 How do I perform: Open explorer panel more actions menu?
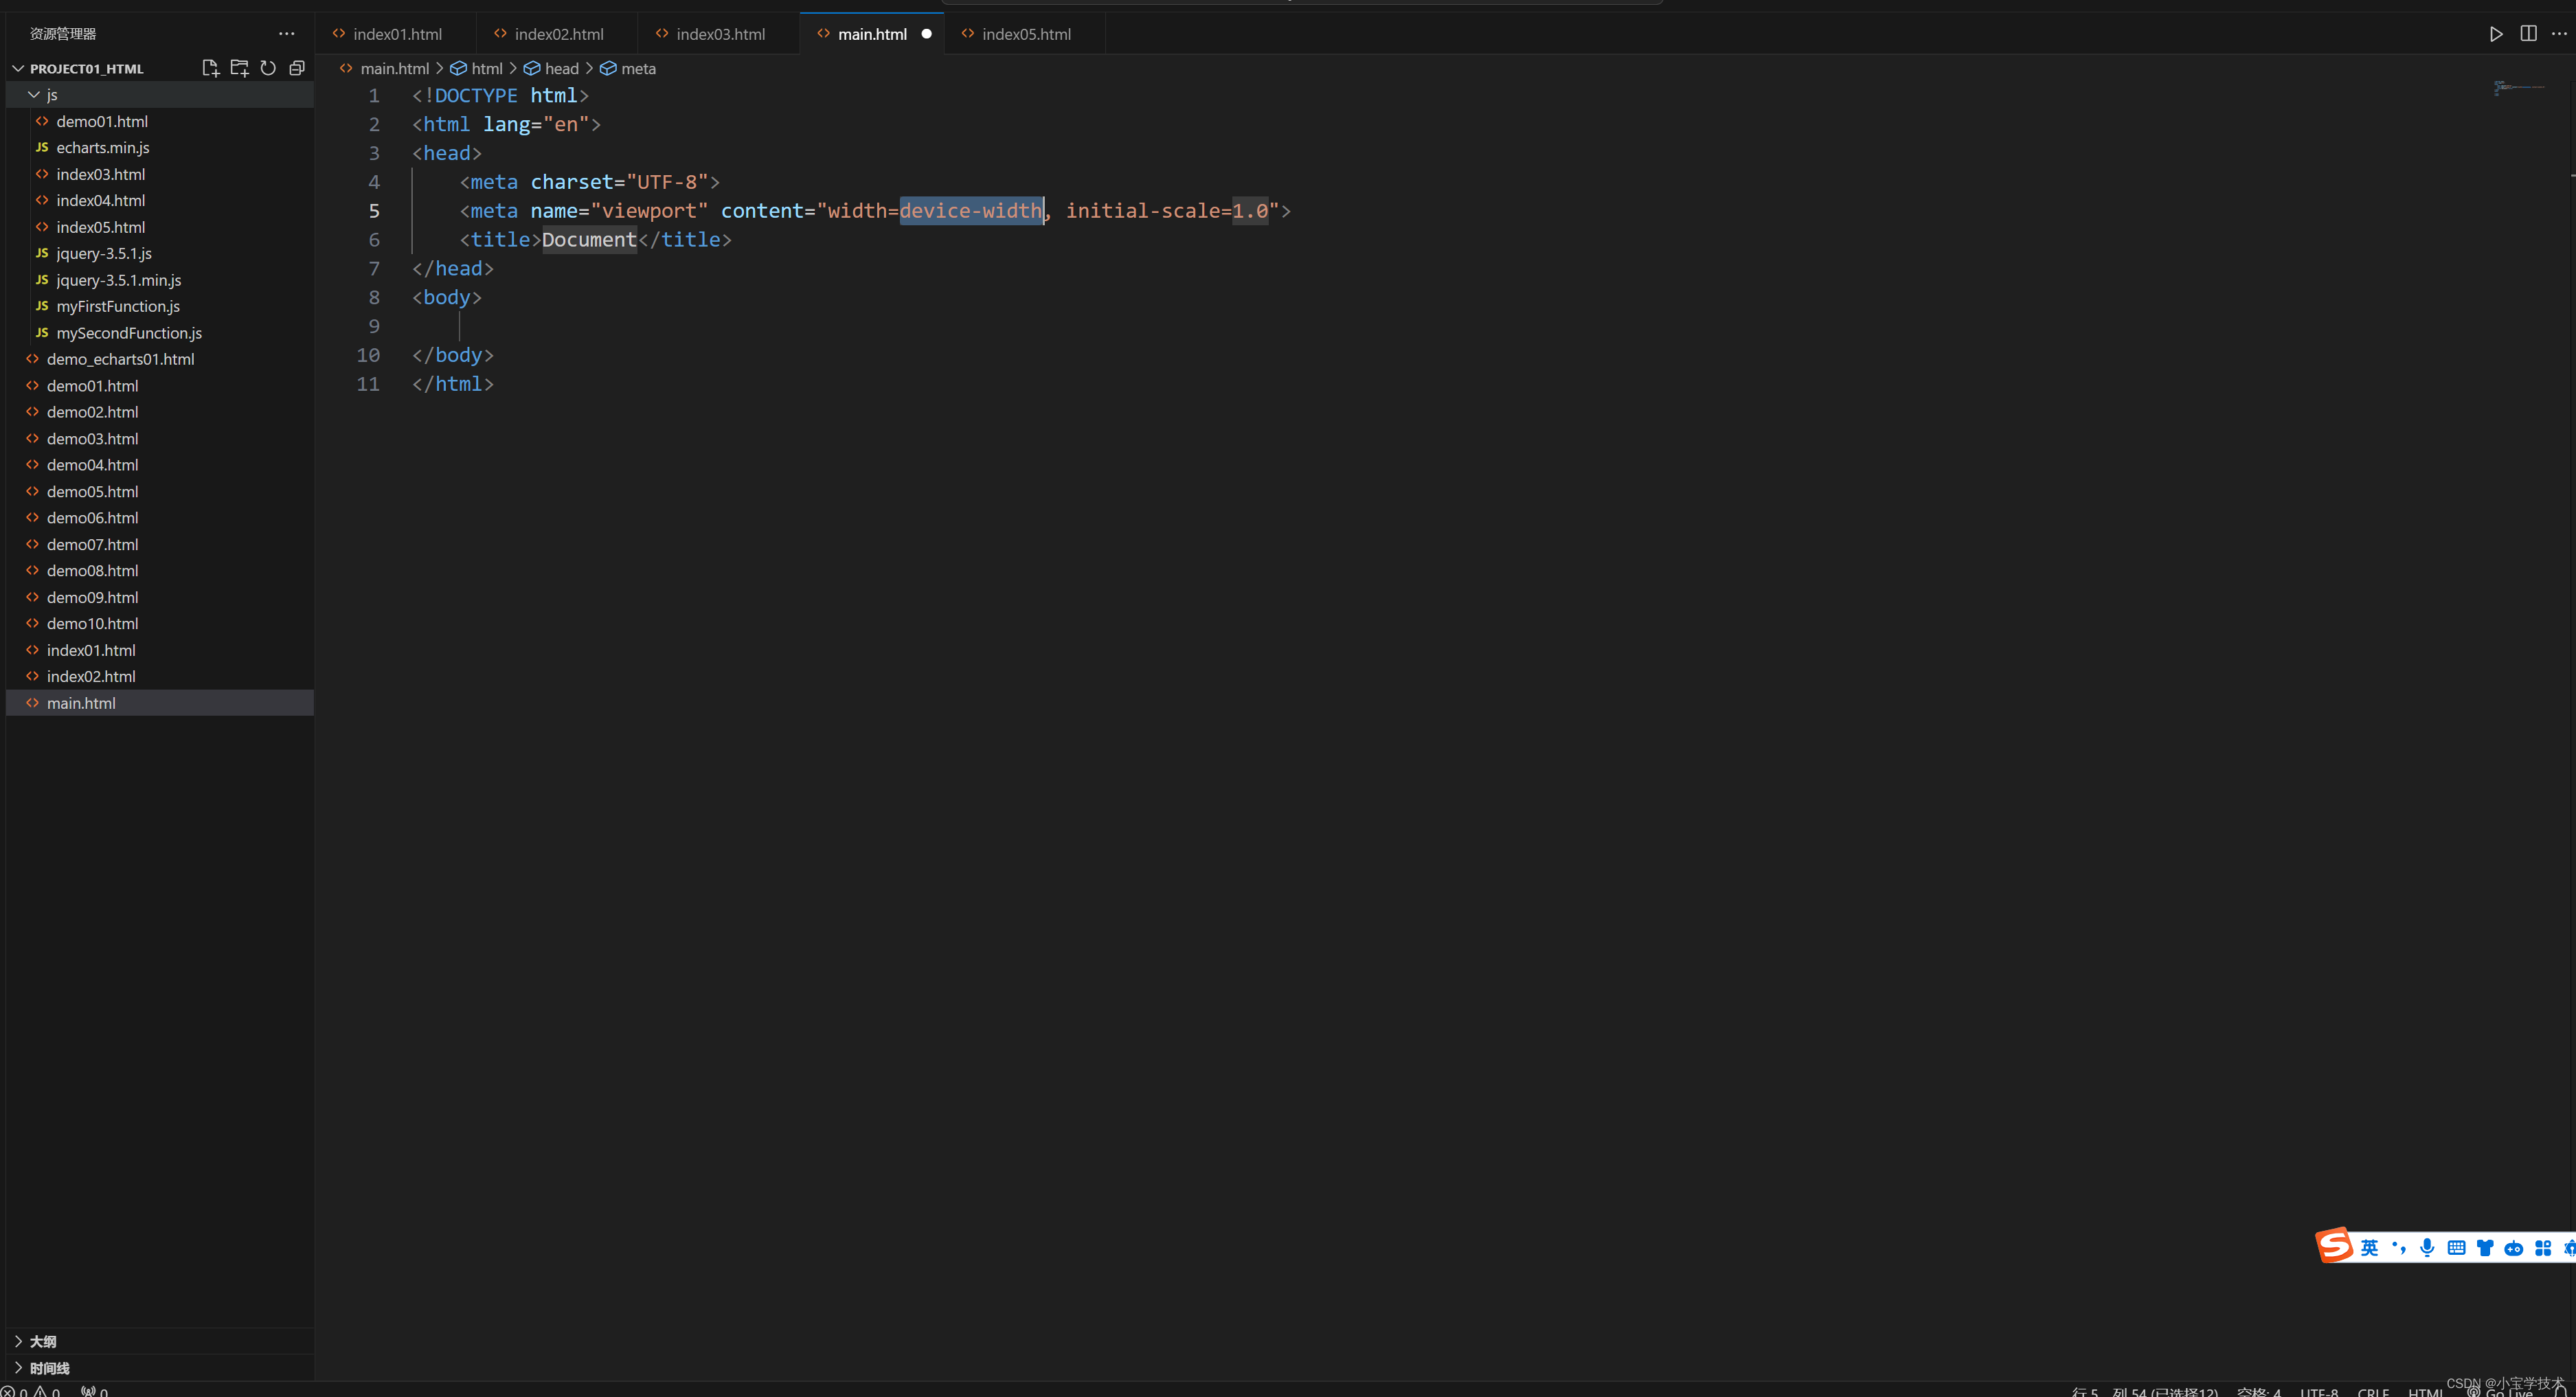coord(287,34)
